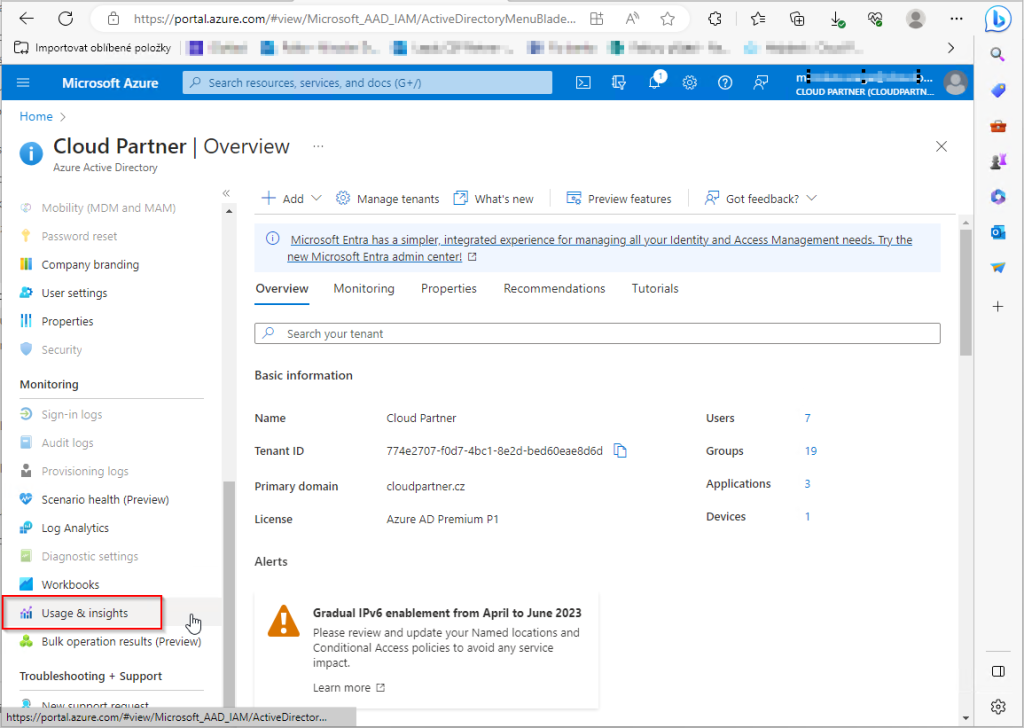The image size is (1024, 728).
Task: Open the feedback icon in Azure header
Action: point(760,83)
